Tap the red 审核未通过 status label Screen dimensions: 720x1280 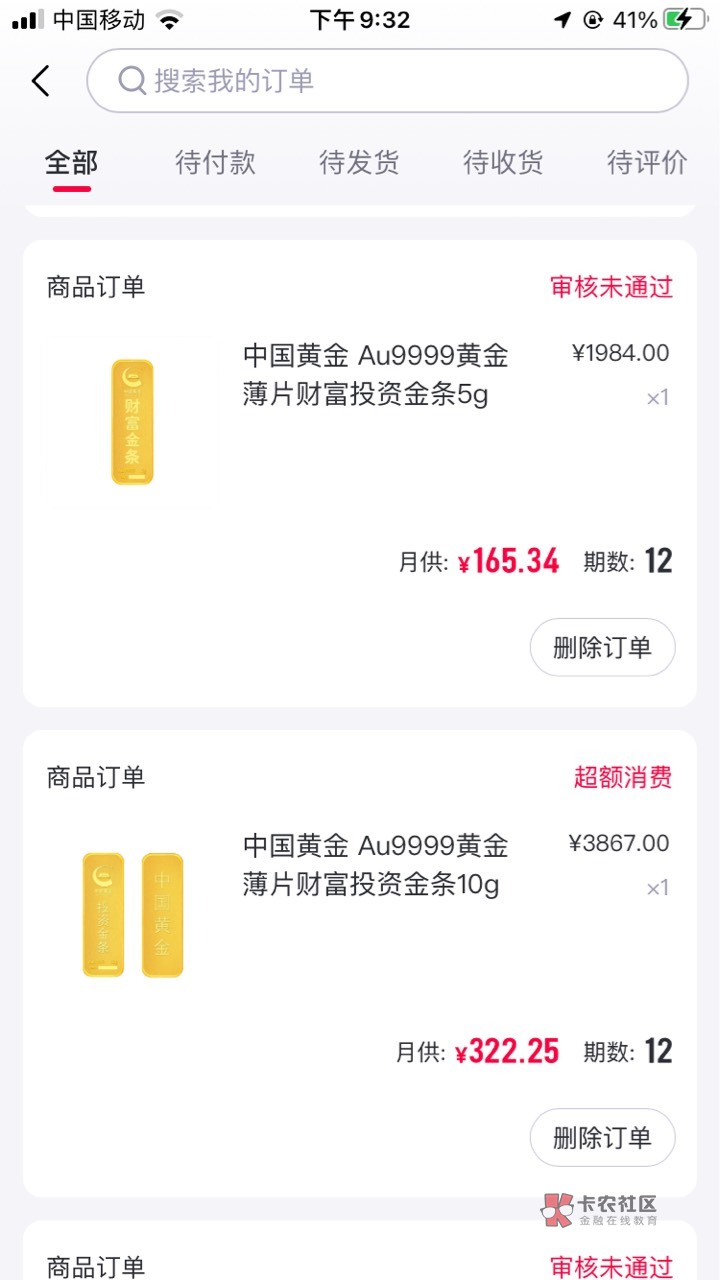click(611, 287)
